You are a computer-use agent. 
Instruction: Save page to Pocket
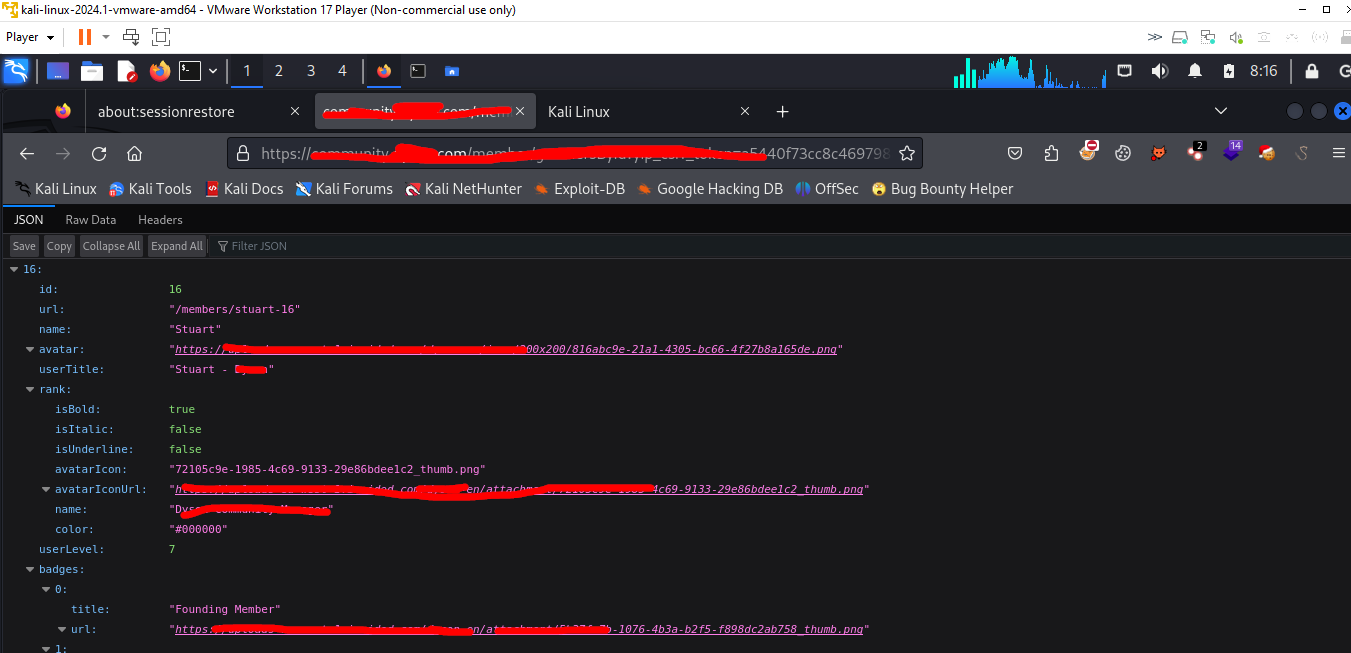pyautogui.click(x=1015, y=153)
